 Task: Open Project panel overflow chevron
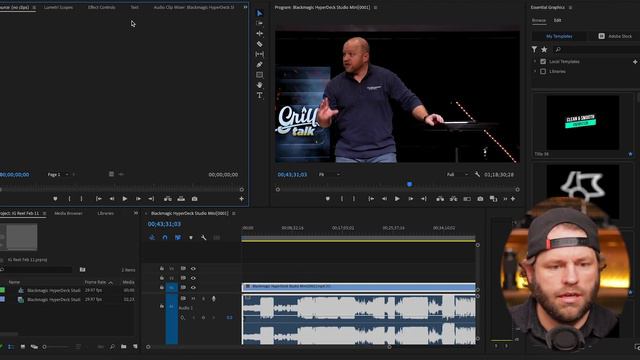coord(136,213)
